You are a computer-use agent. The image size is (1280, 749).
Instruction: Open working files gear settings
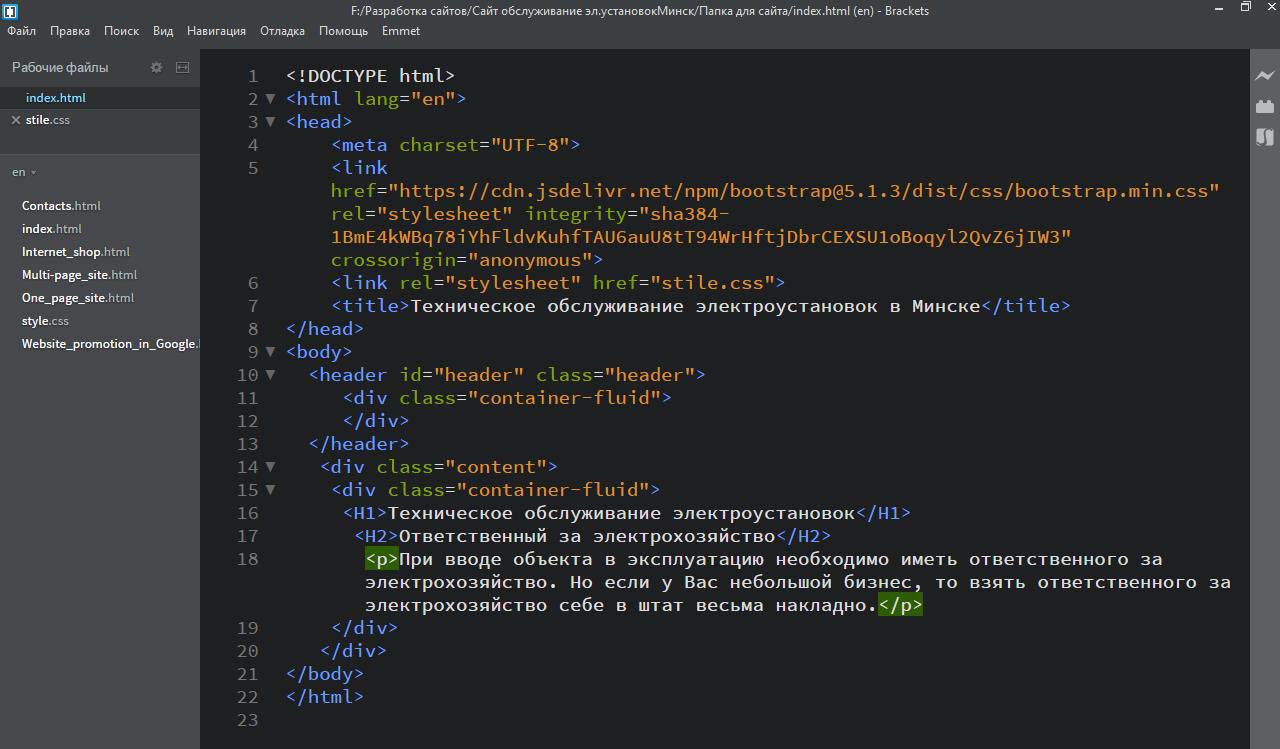point(156,67)
